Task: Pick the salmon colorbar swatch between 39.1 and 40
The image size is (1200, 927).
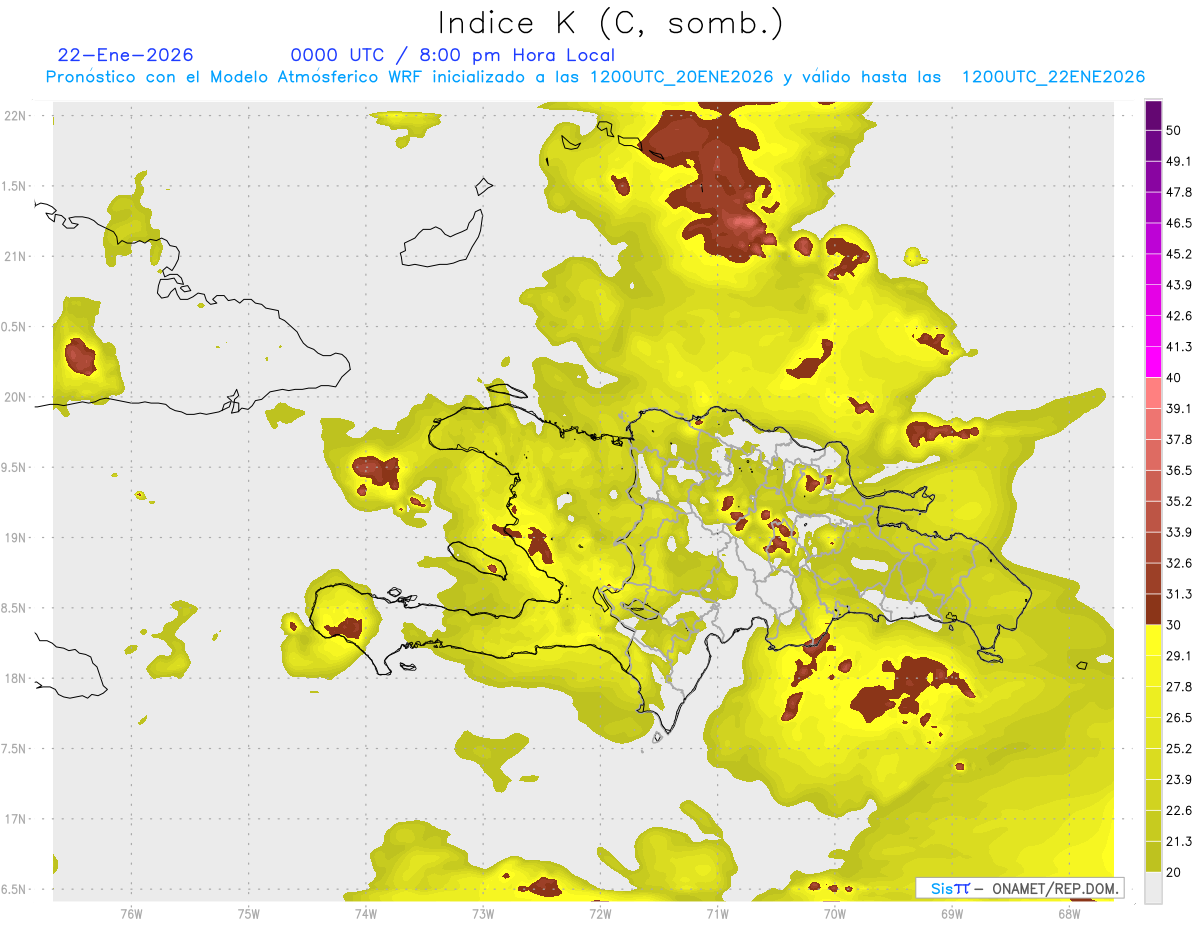Action: [1153, 393]
